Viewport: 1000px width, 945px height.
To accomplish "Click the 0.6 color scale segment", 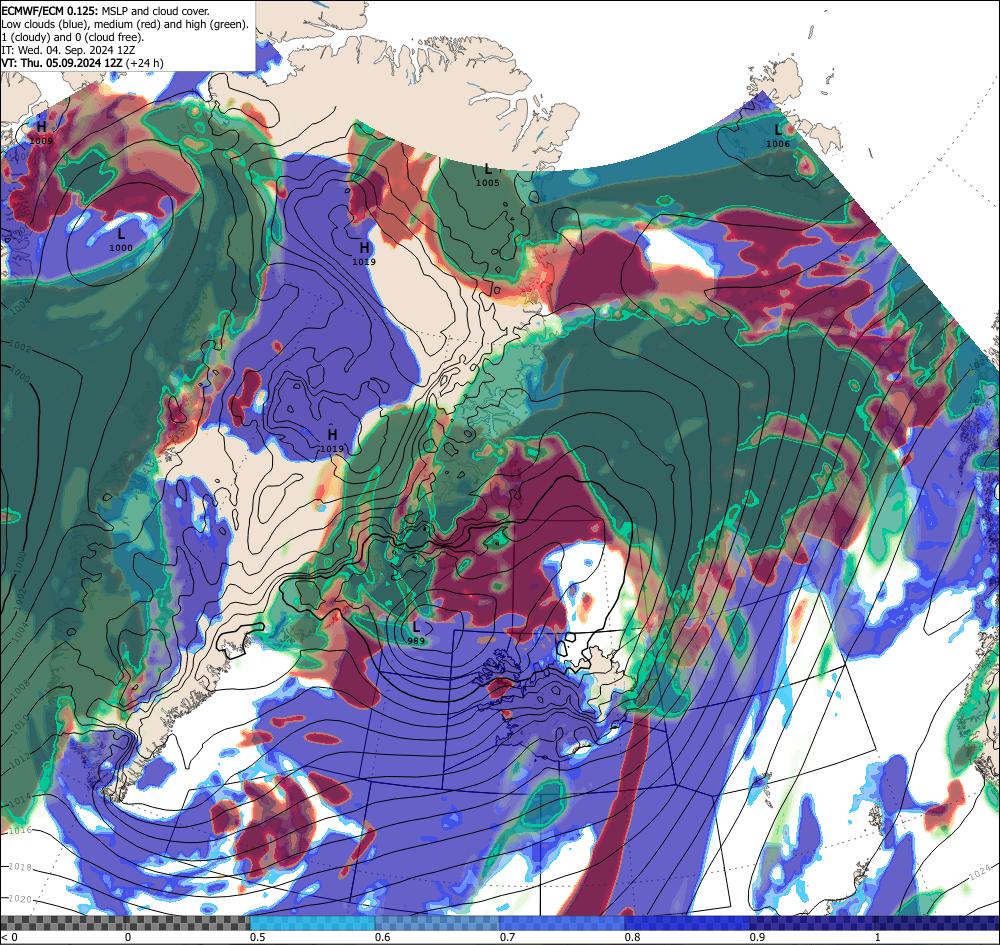I will click(438, 923).
